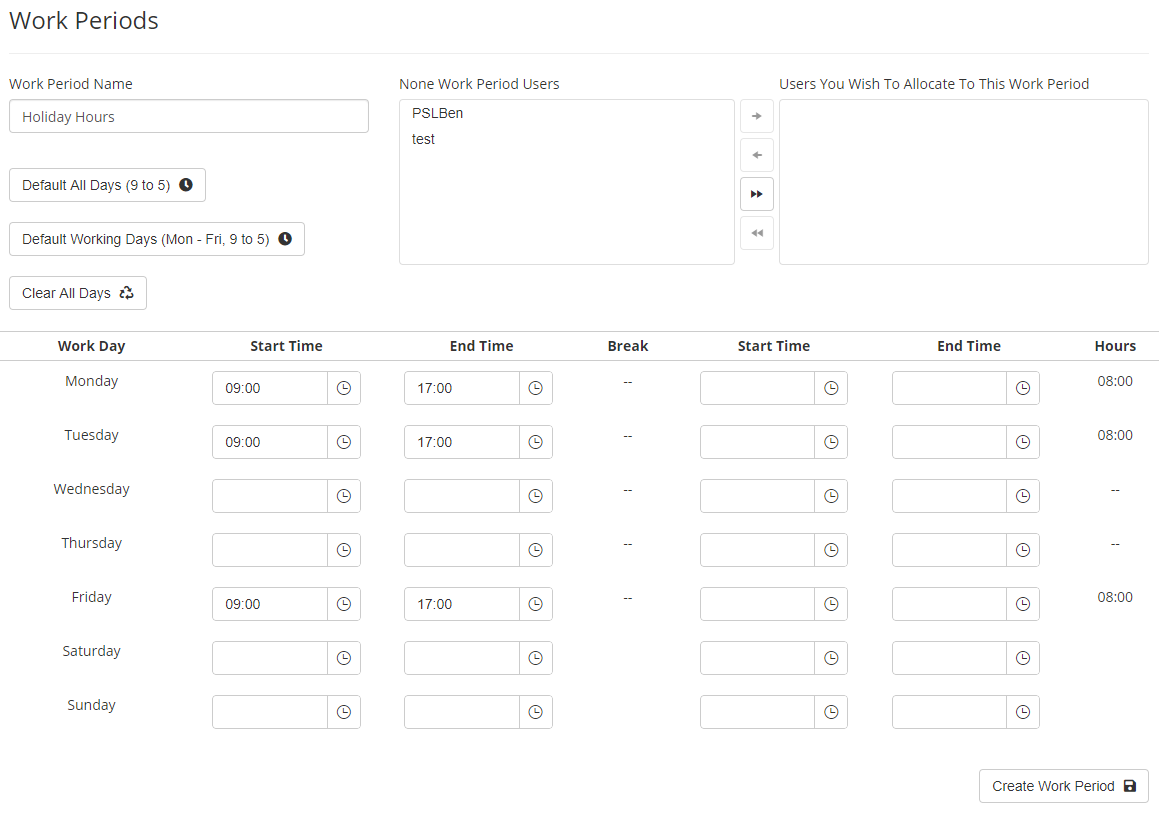Edit Friday end time 17:00 field
The height and width of the screenshot is (814, 1159).
[x=462, y=604]
